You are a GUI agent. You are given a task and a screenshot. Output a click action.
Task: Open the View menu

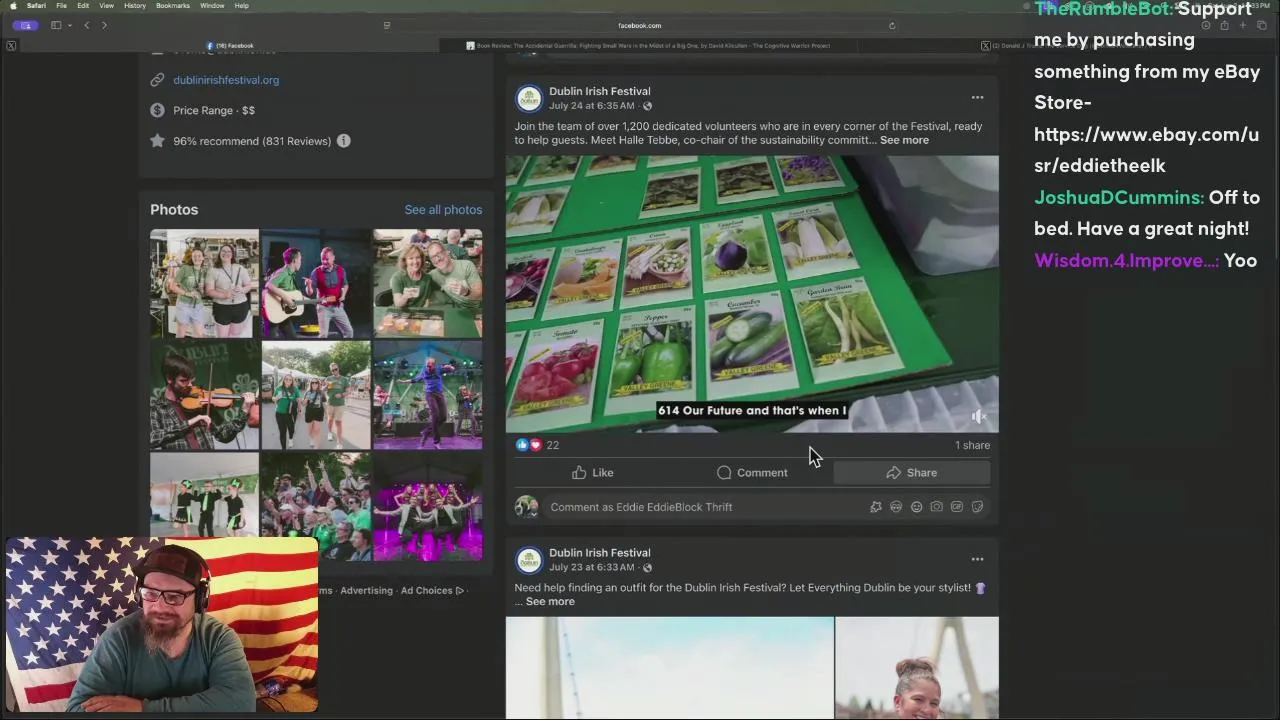pos(106,6)
